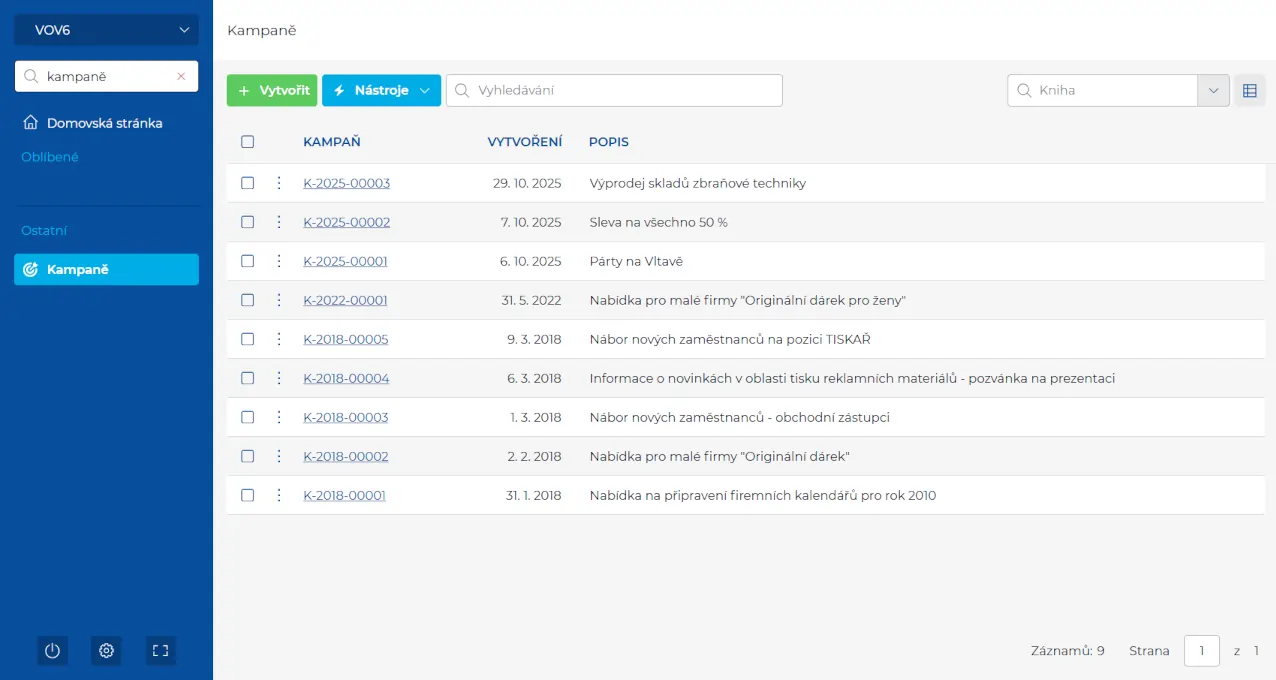This screenshot has width=1276, height=680.
Task: Open the Nástroje tools dropdown
Action: pyautogui.click(x=381, y=90)
